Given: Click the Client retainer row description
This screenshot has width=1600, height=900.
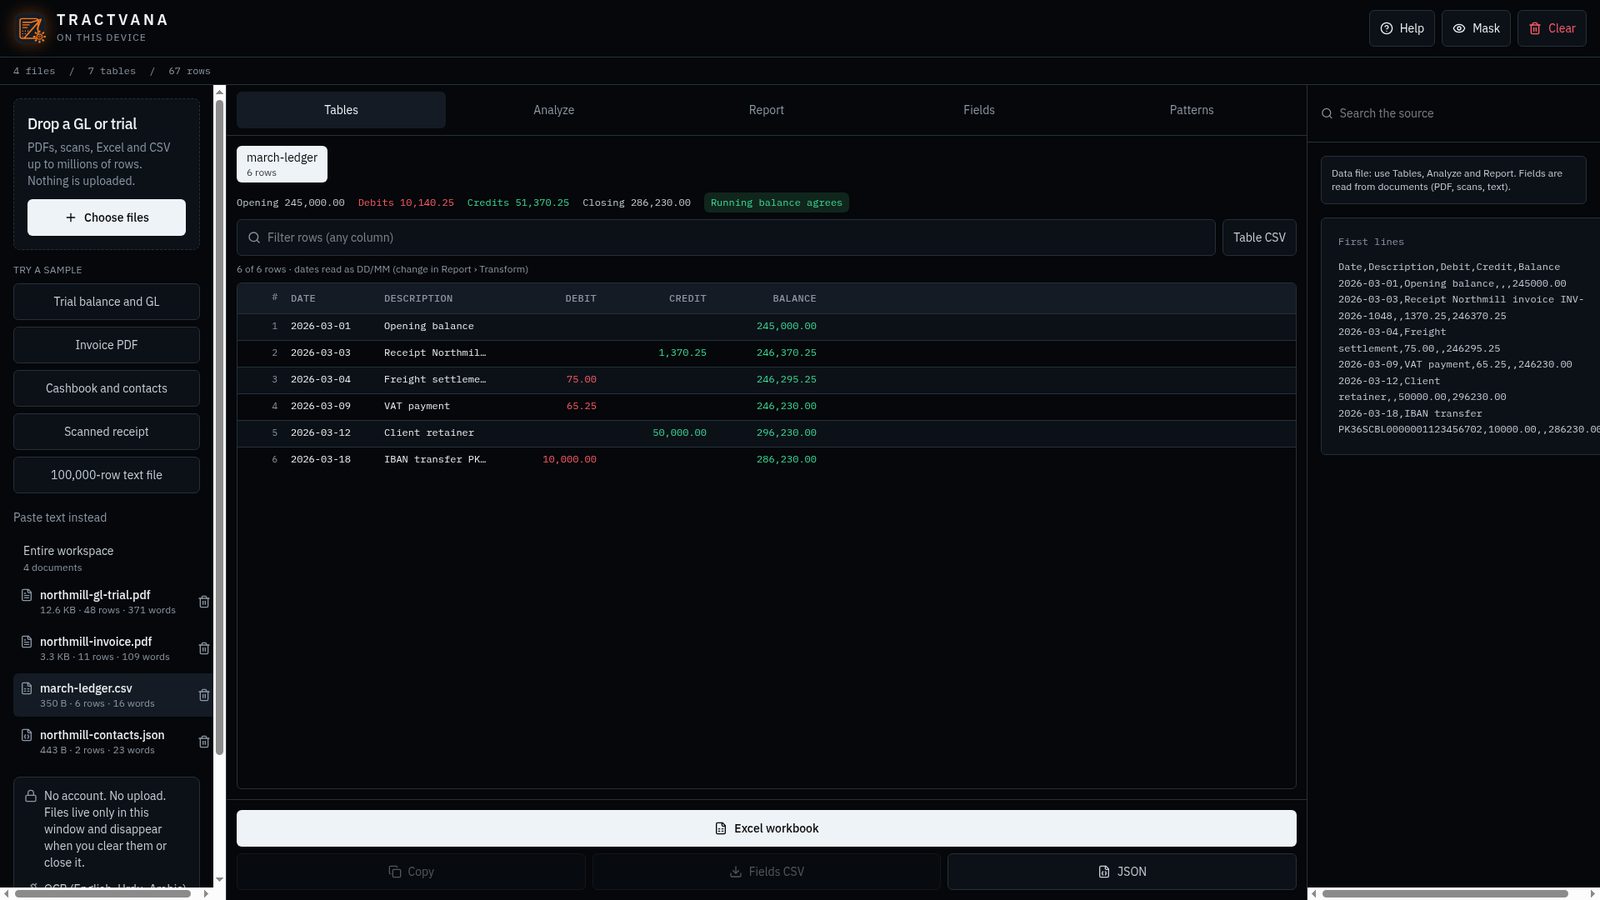Looking at the screenshot, I should click(x=429, y=433).
